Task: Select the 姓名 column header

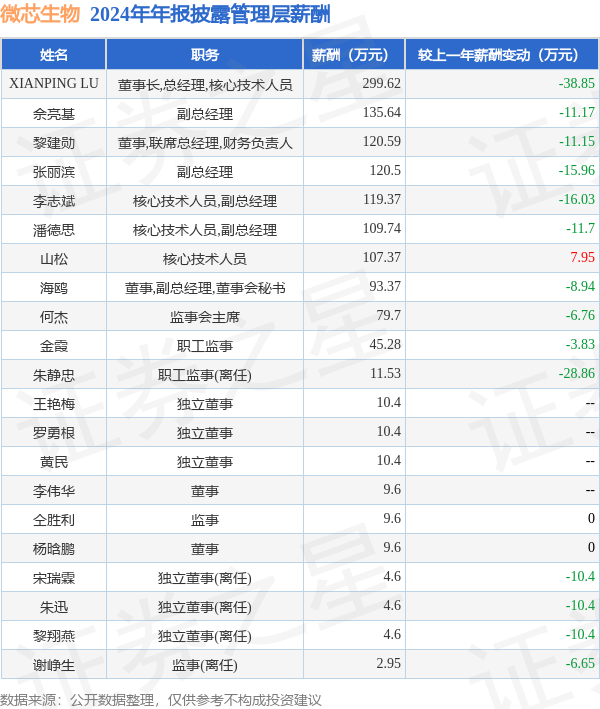Action: point(54,55)
